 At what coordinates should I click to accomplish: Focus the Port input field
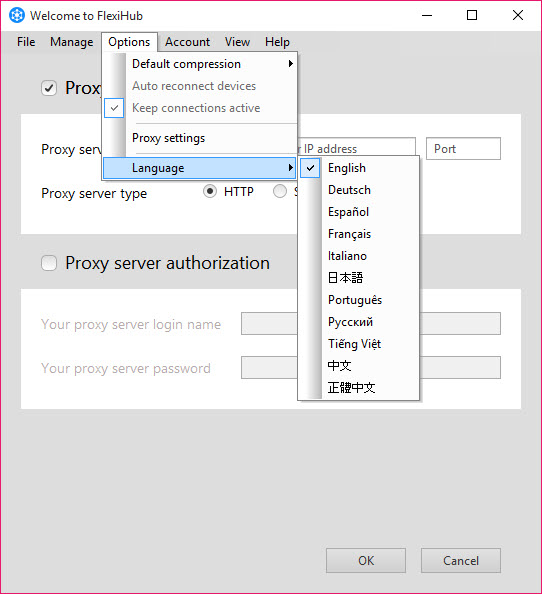463,148
